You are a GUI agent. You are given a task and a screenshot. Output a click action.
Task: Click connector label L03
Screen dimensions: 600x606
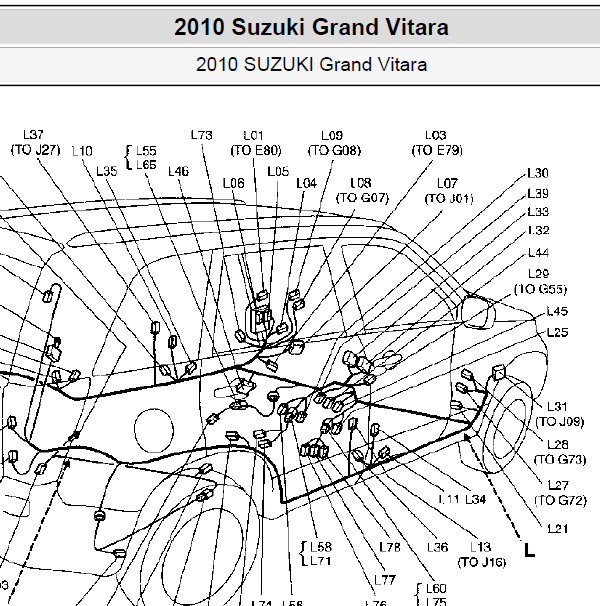436,135
